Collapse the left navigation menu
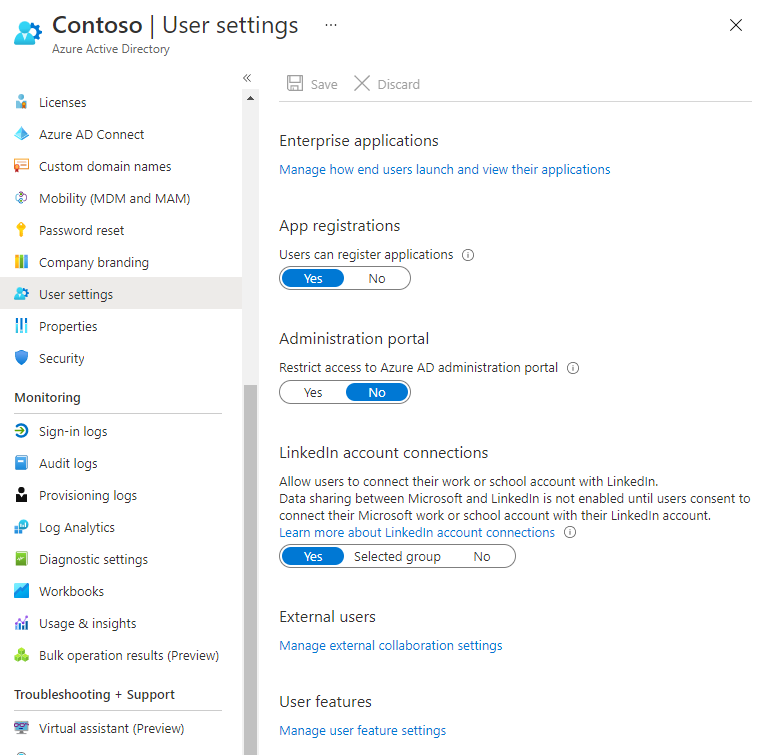 247,78
